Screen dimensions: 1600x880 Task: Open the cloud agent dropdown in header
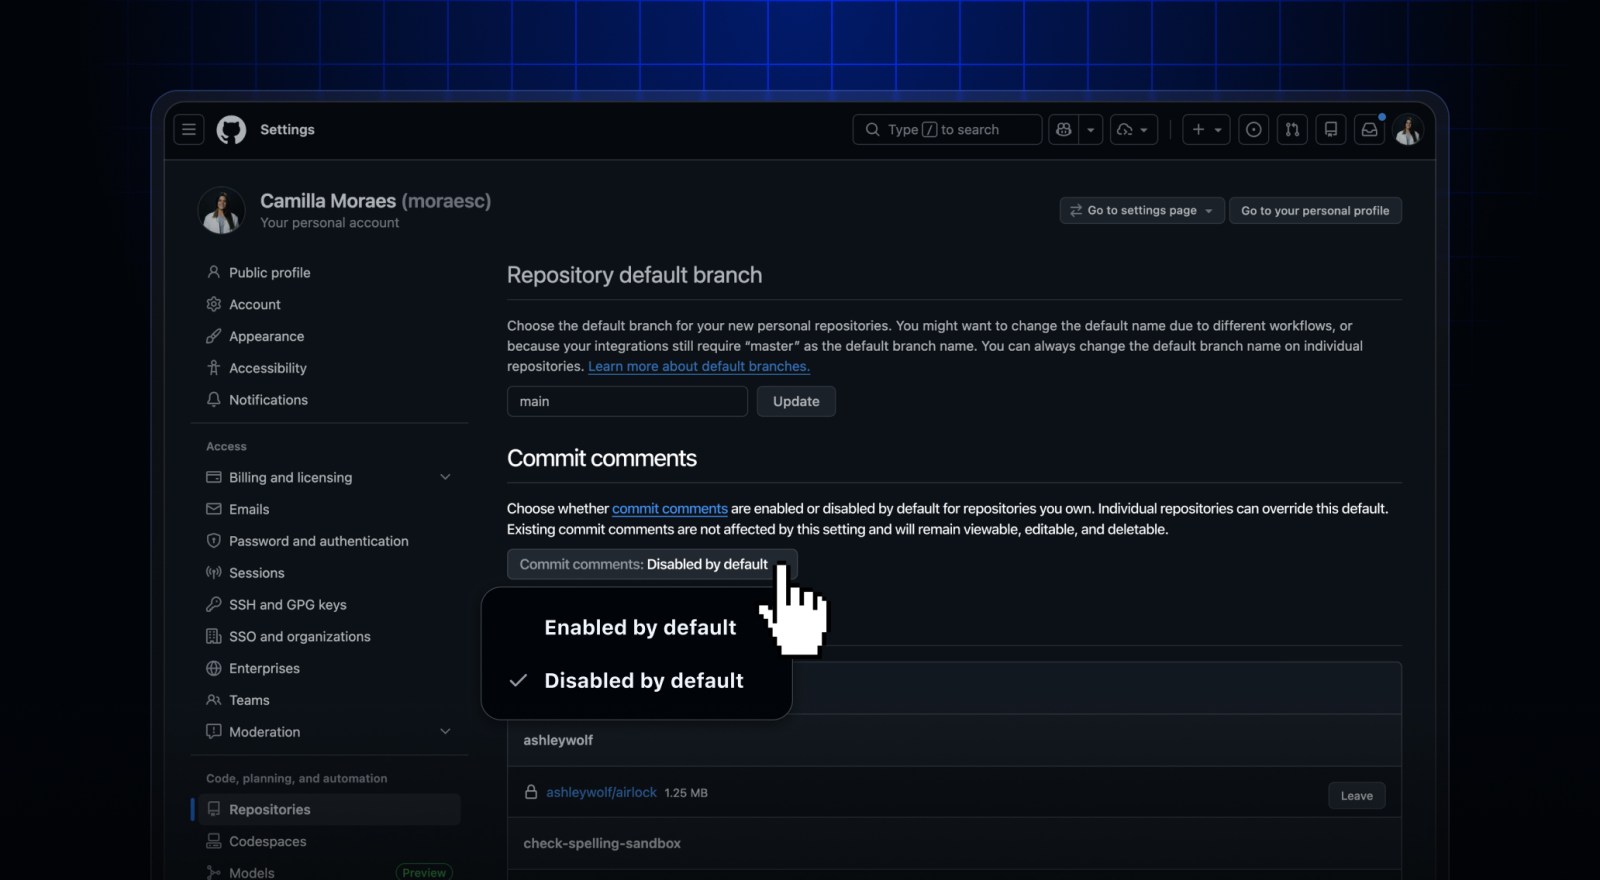1134,130
